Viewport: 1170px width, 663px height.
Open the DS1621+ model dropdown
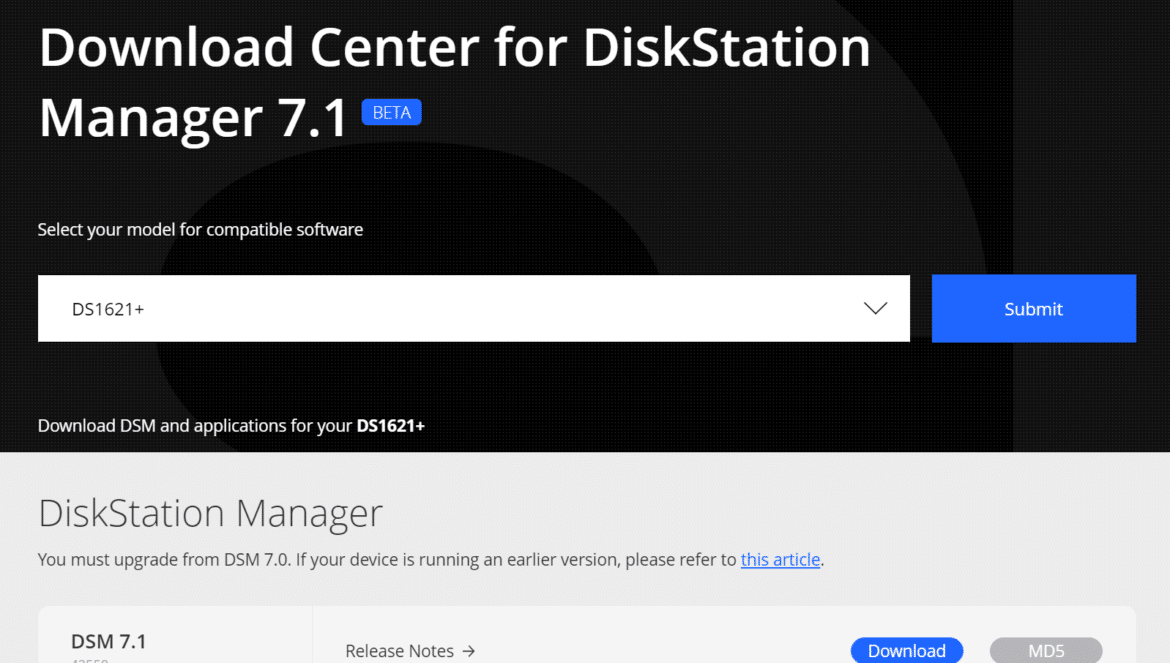(x=474, y=309)
